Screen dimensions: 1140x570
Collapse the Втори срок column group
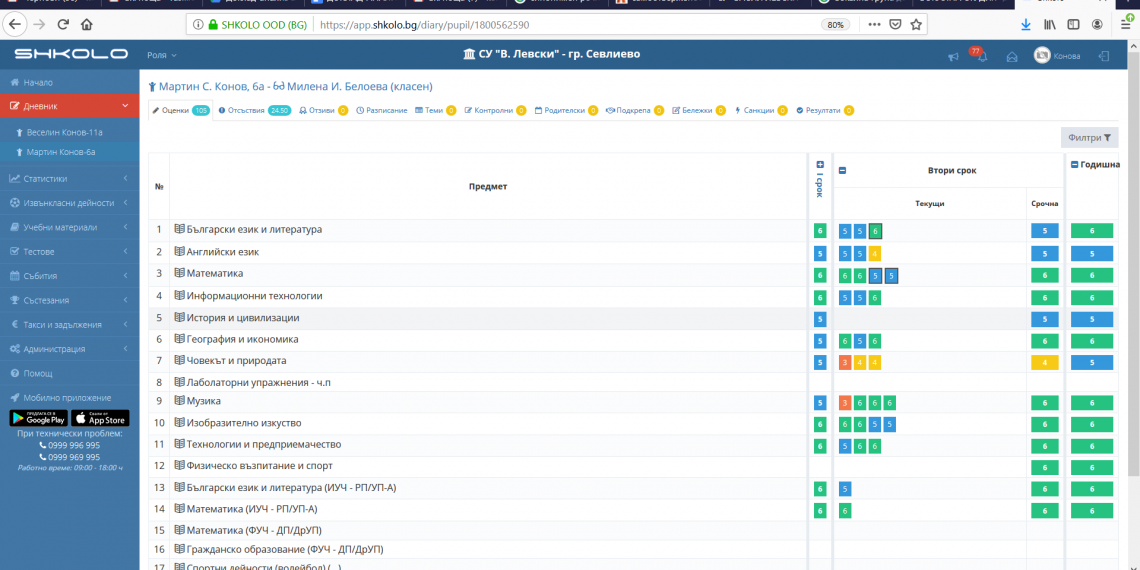(x=842, y=170)
